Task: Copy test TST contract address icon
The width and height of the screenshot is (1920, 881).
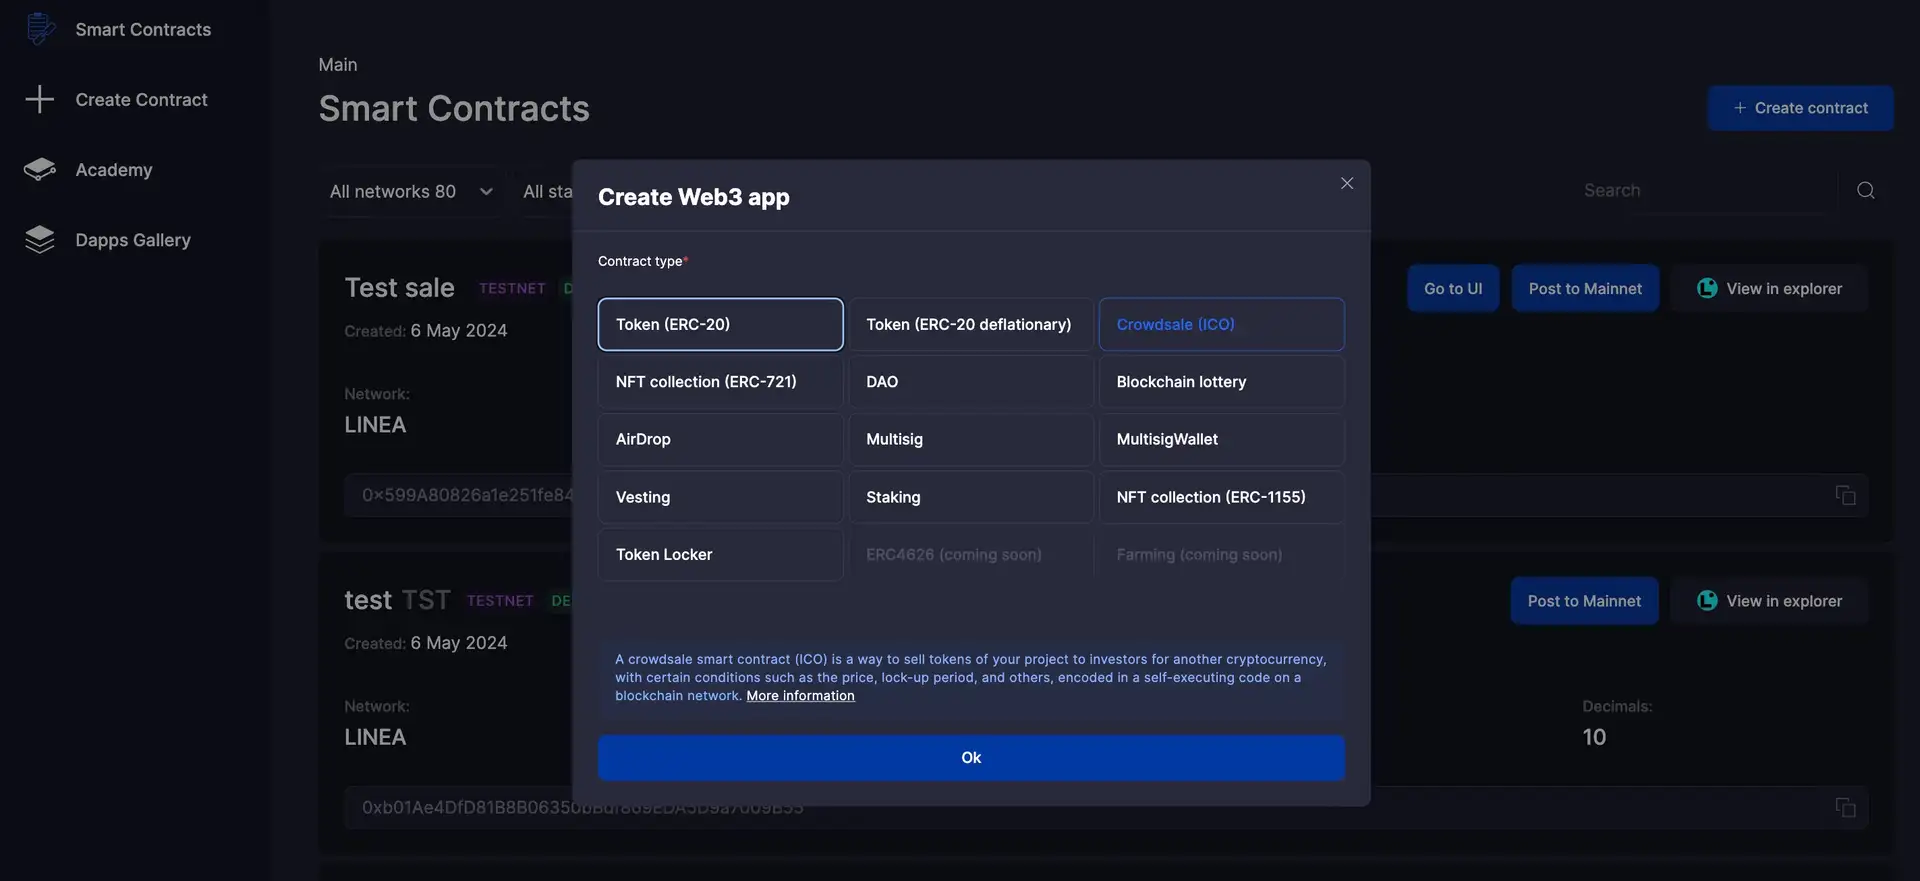Action: click(1845, 807)
